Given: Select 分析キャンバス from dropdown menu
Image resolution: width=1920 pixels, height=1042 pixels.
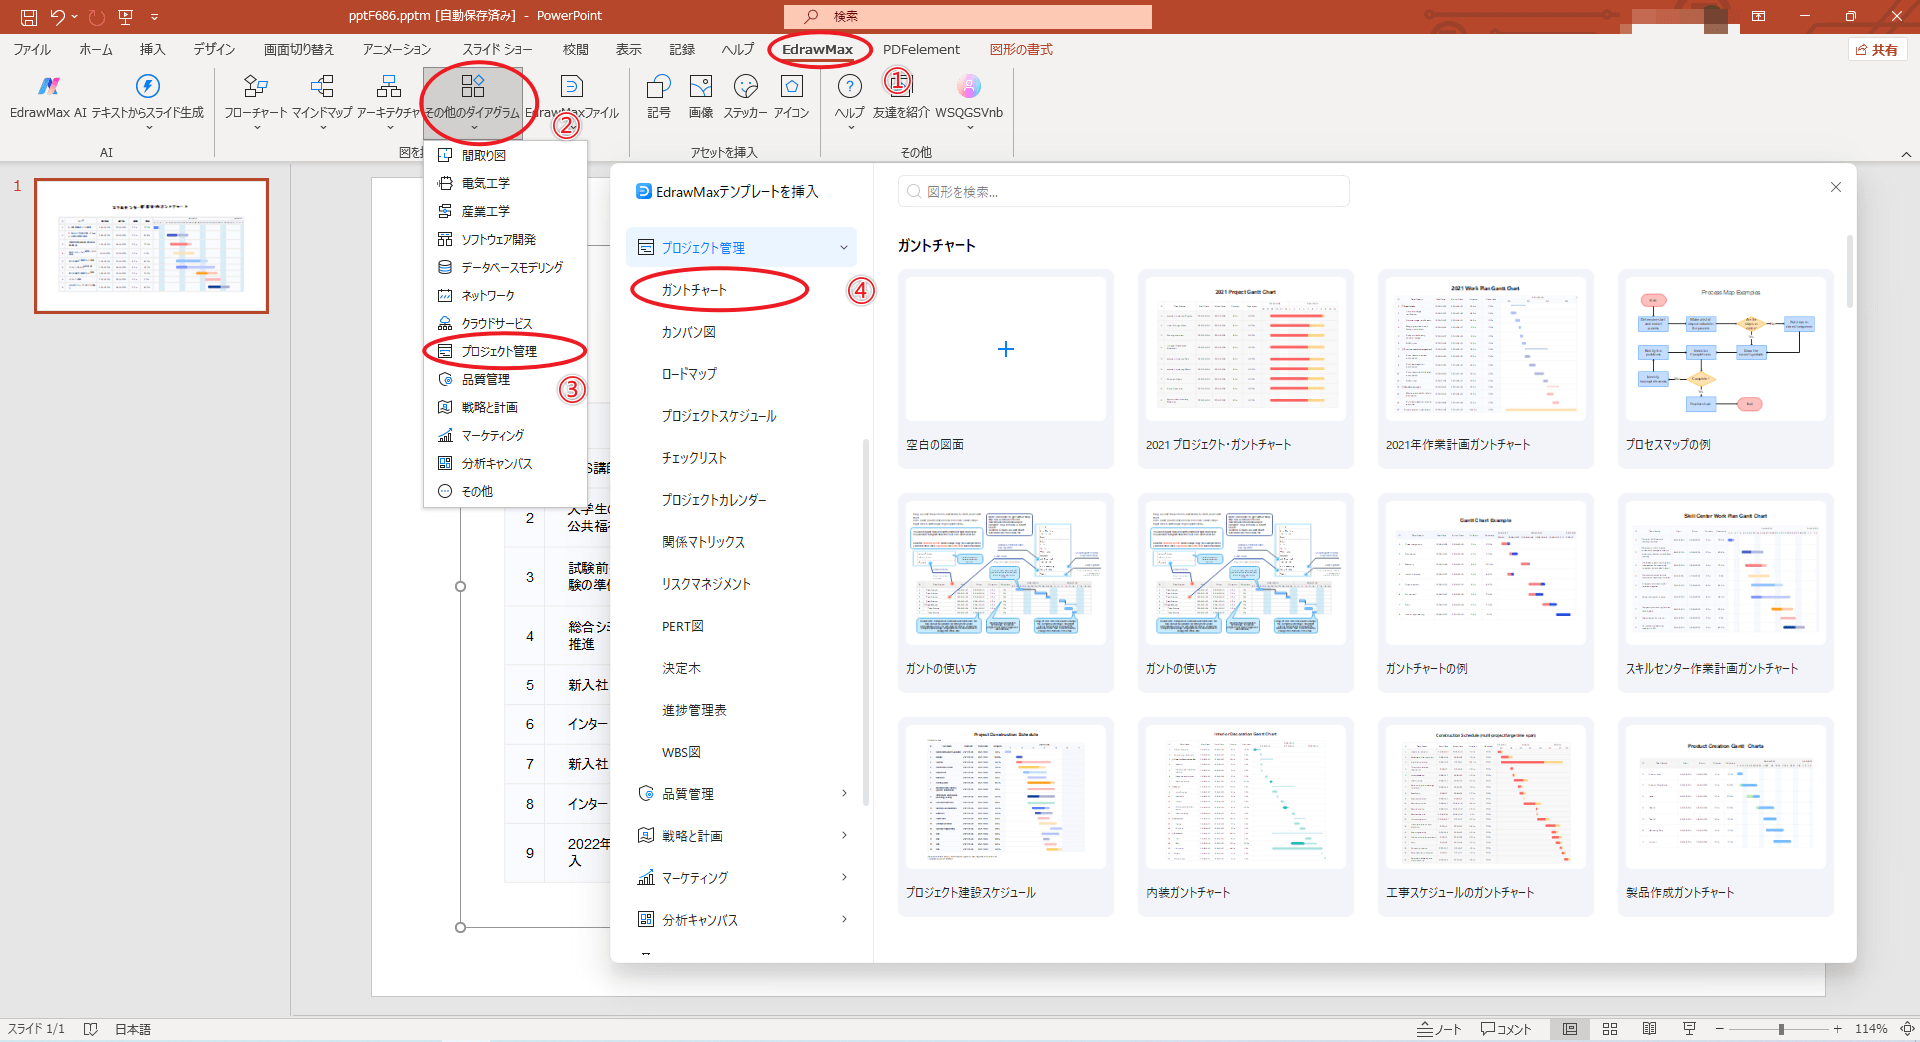Looking at the screenshot, I should click(505, 463).
